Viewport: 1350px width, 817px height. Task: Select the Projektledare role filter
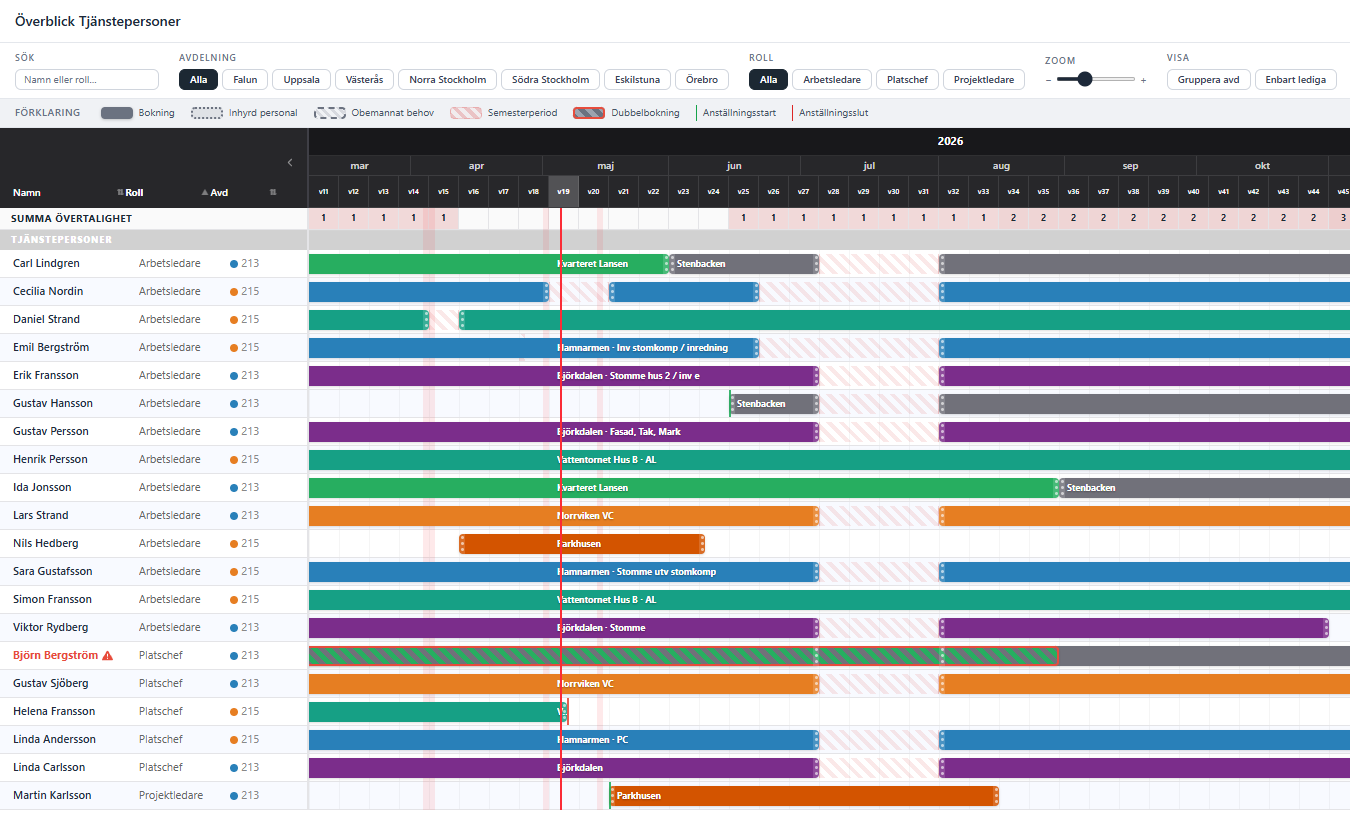click(984, 80)
